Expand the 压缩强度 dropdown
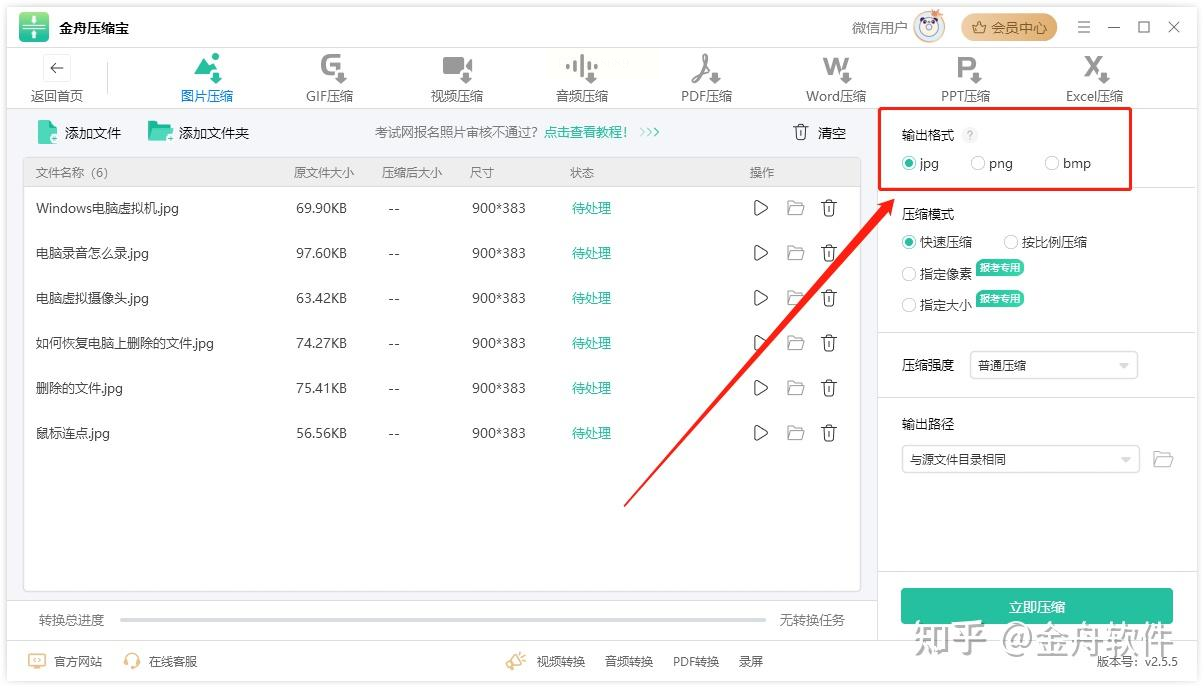Image resolution: width=1204 pixels, height=688 pixels. click(1053, 366)
